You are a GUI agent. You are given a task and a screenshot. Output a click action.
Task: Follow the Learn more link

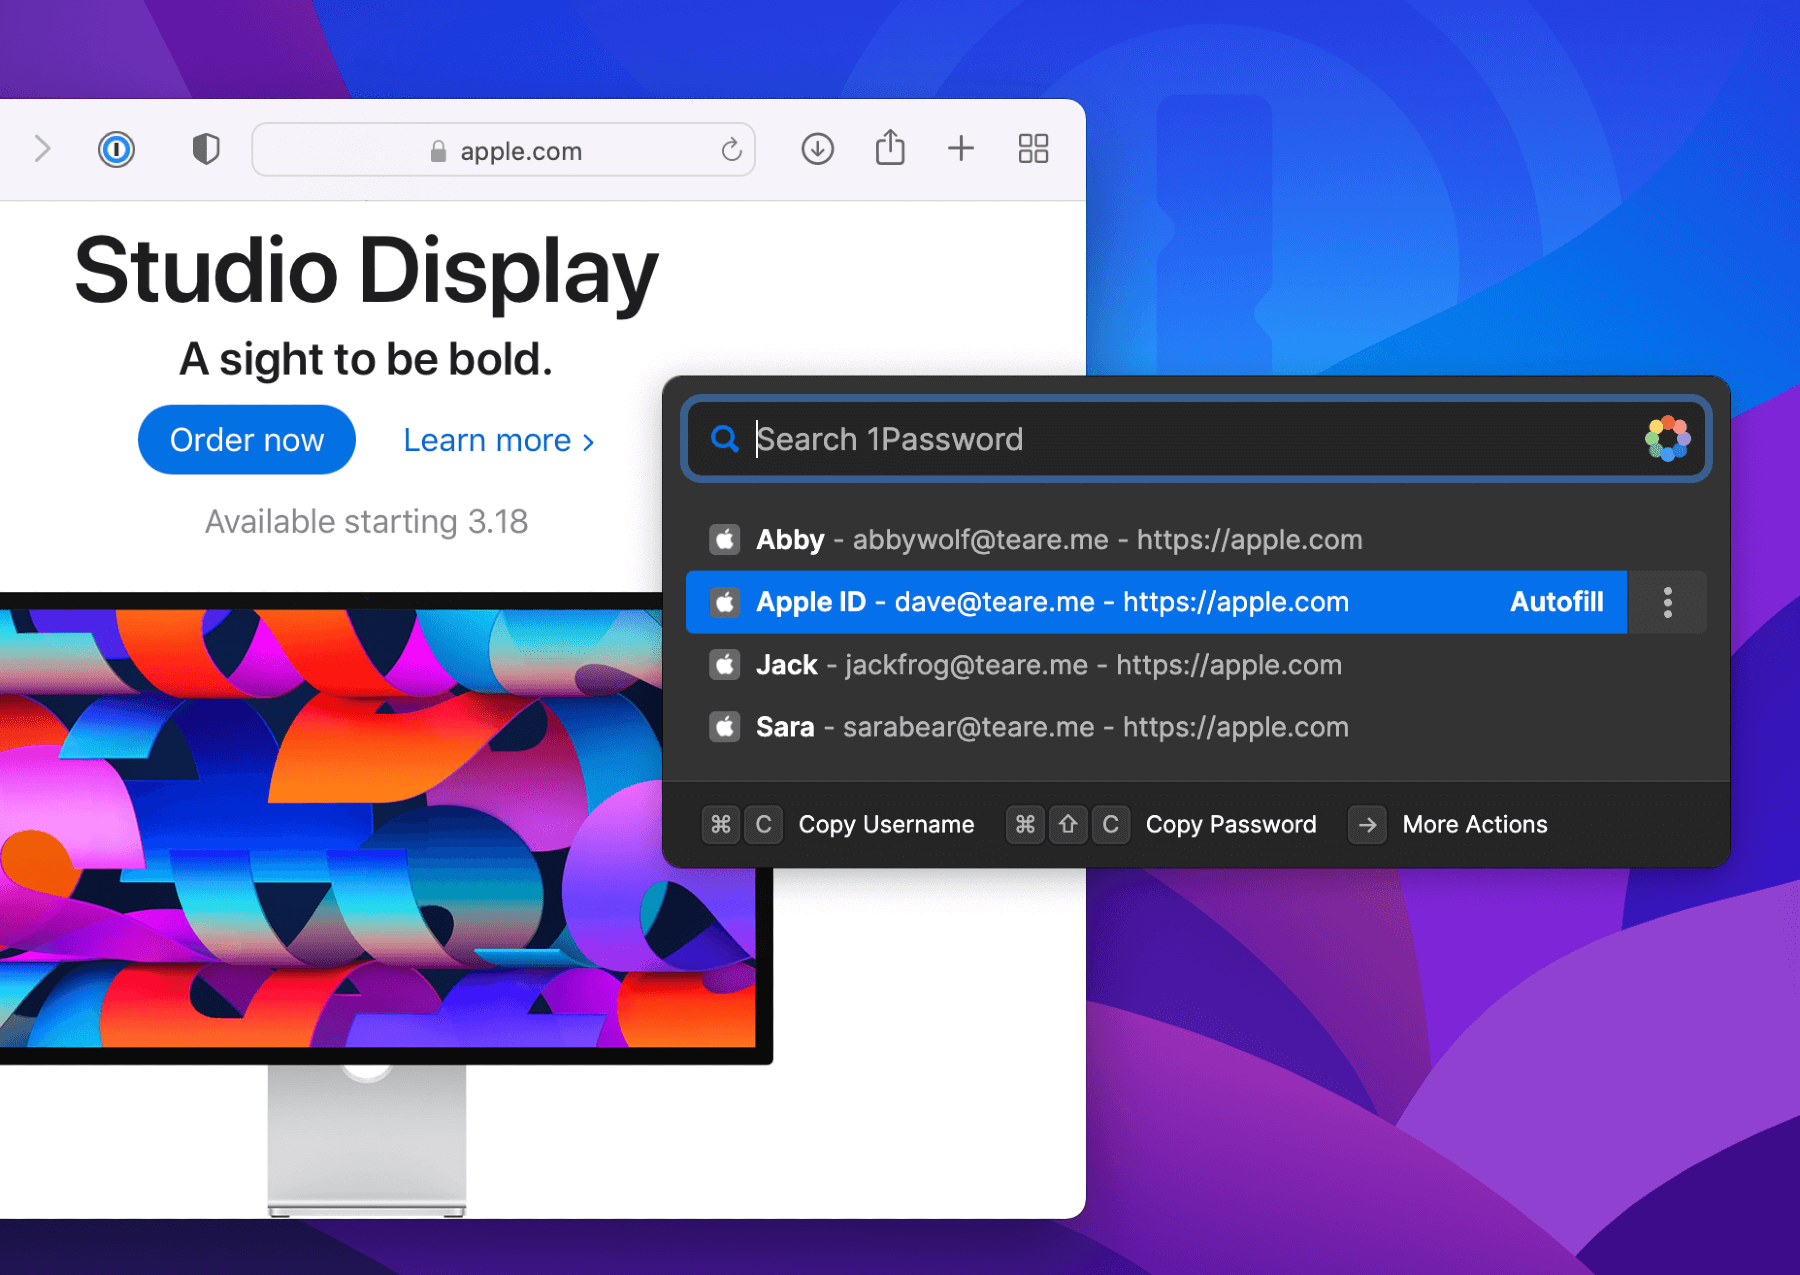click(x=496, y=440)
